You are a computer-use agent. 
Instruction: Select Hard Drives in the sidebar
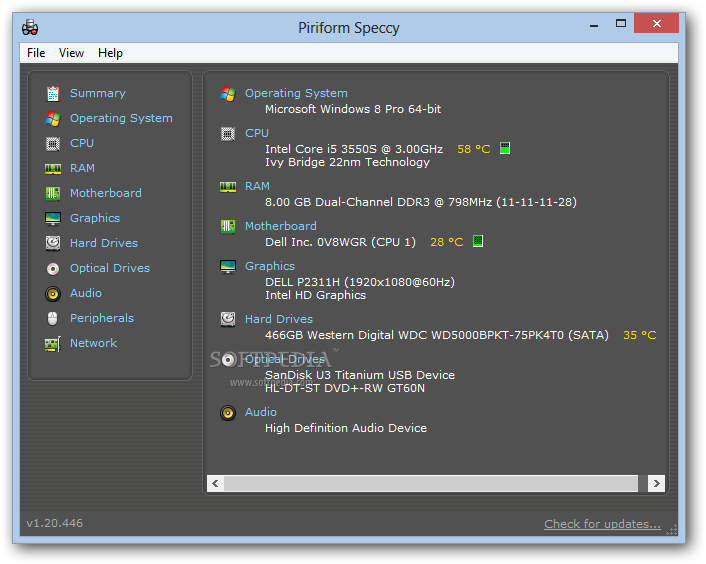(104, 243)
